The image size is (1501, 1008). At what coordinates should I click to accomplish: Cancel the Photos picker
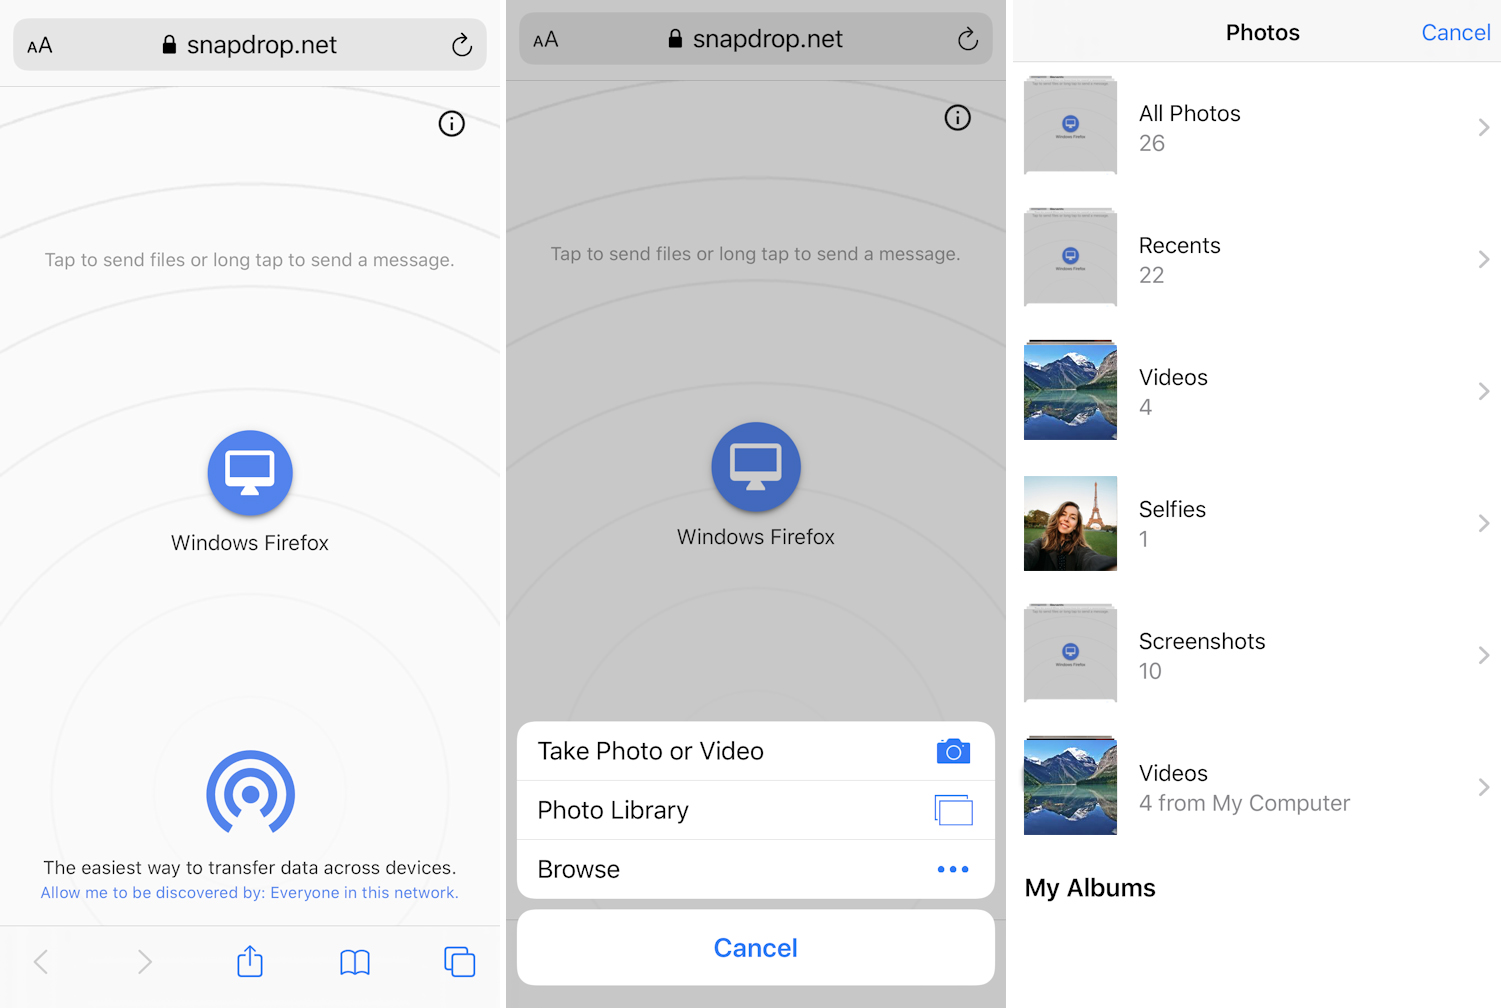click(x=1456, y=32)
